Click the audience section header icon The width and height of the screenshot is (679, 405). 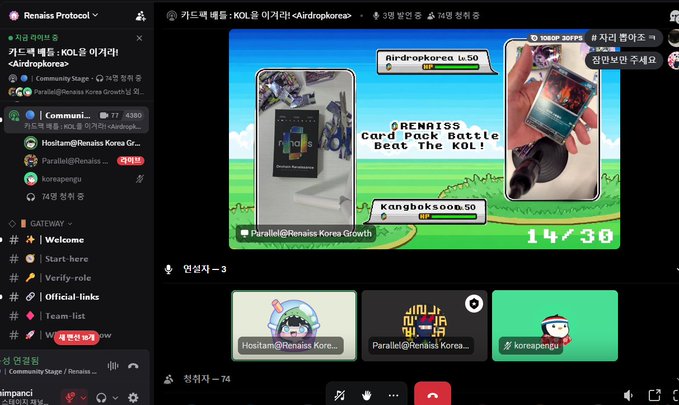[x=168, y=379]
